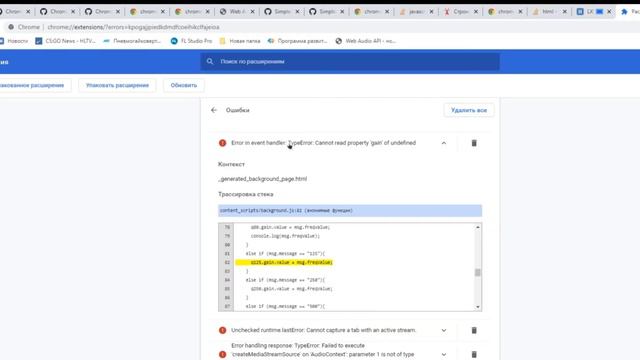Open the FL Studio Pro bookmark

click(x=191, y=41)
